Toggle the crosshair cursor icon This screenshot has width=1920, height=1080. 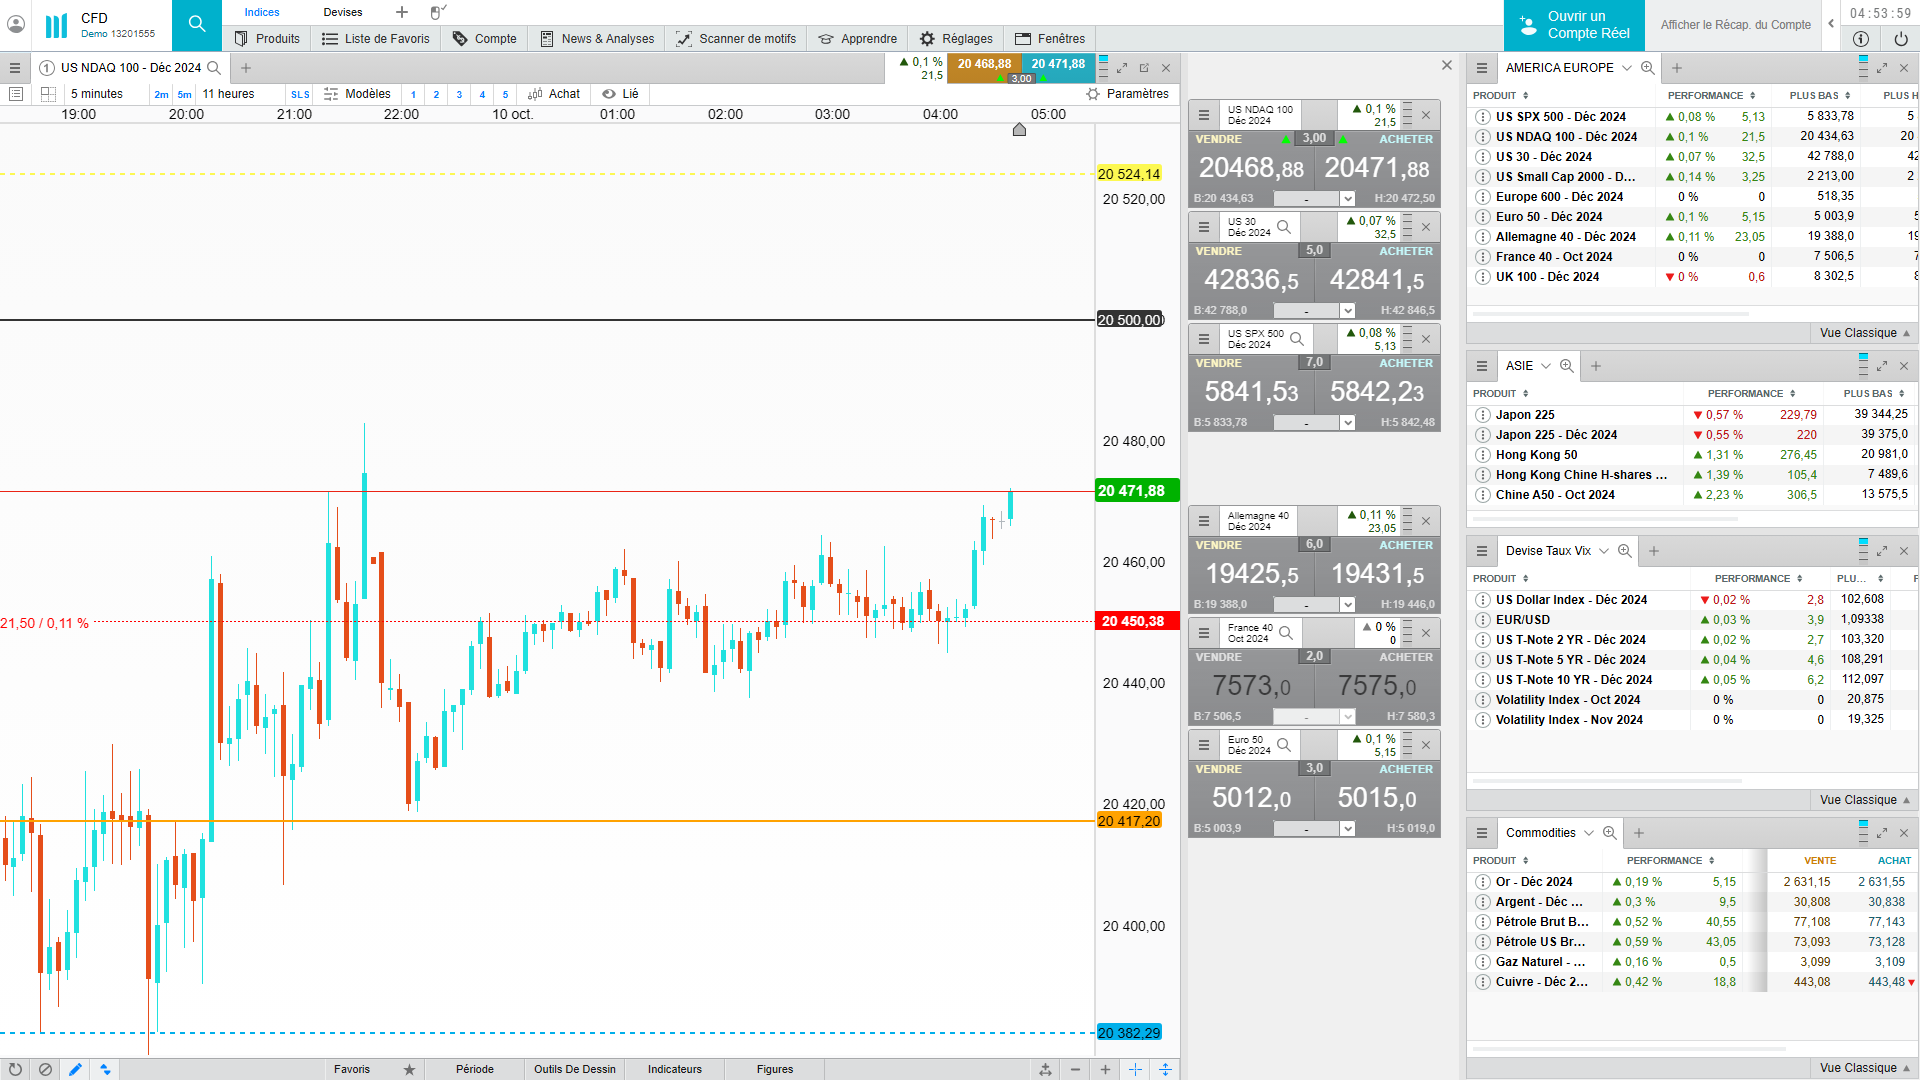click(1135, 1069)
